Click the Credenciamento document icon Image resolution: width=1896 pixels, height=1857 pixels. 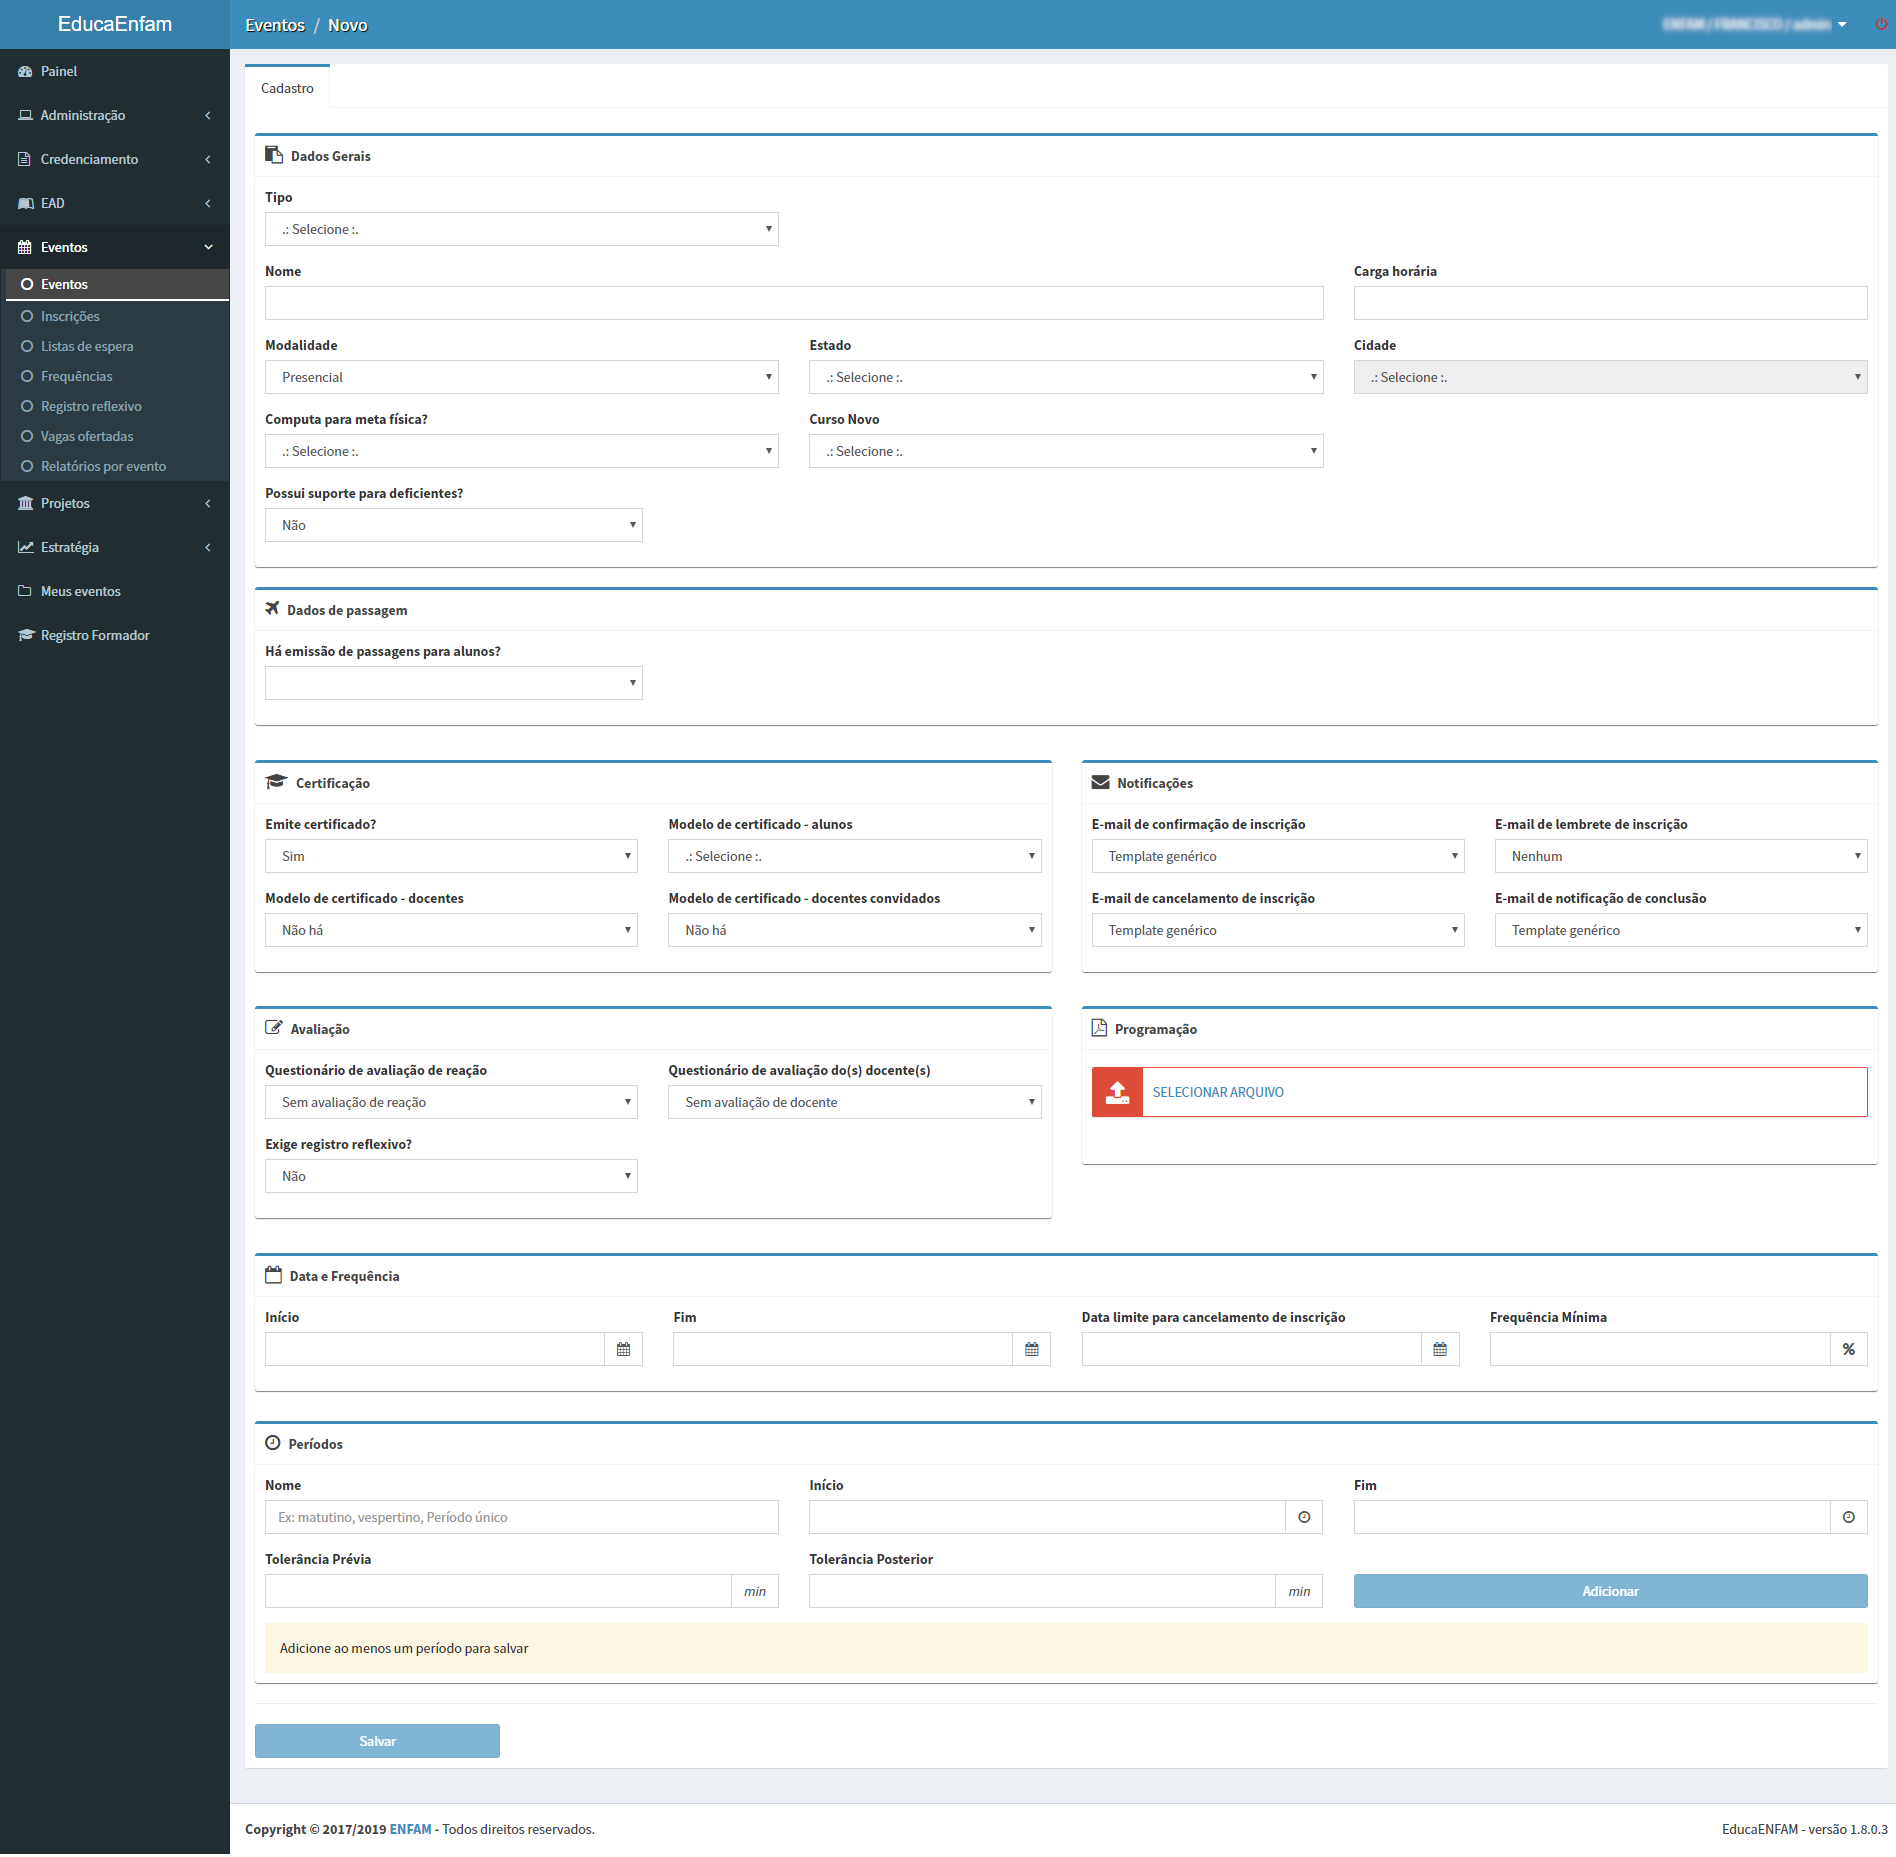(x=25, y=159)
